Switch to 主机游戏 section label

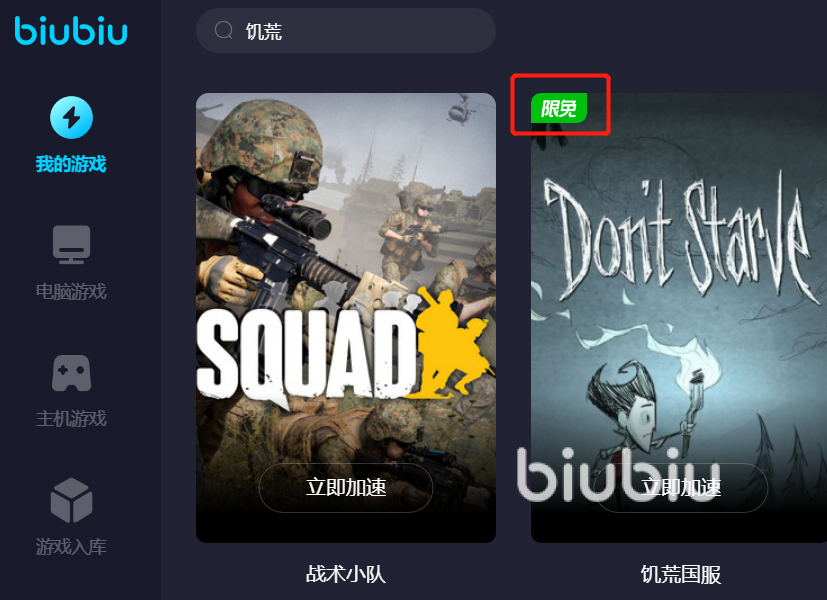tap(71, 419)
